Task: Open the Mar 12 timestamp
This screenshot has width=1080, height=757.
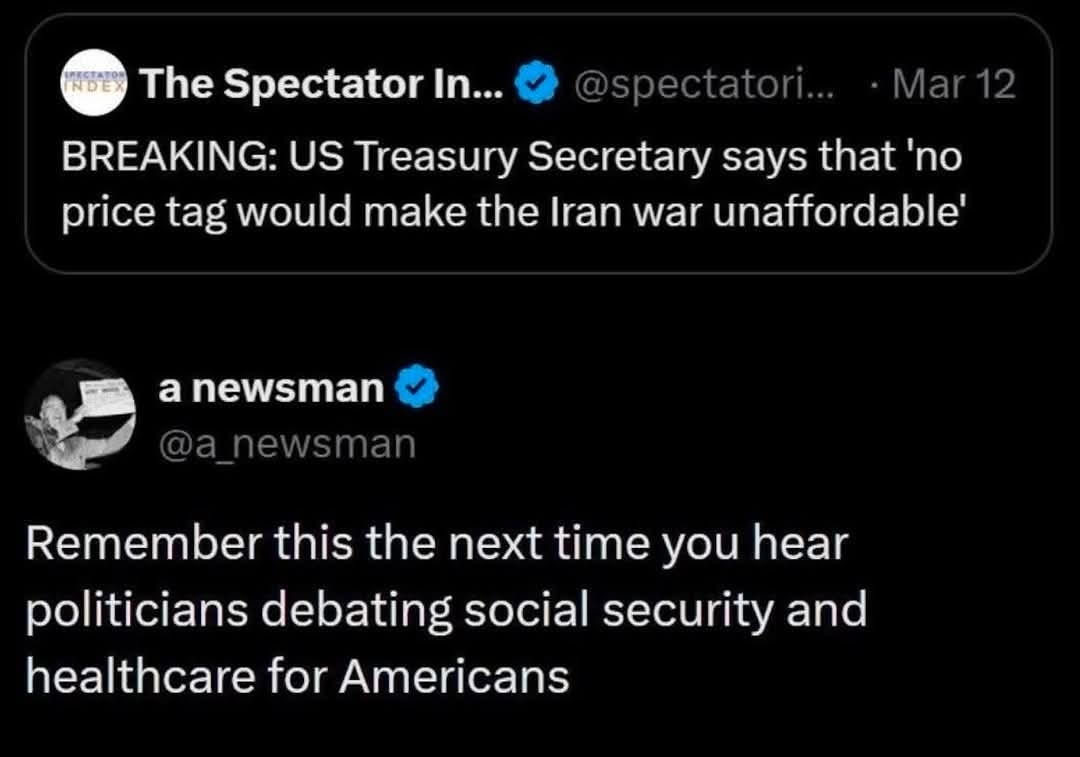Action: click(956, 85)
